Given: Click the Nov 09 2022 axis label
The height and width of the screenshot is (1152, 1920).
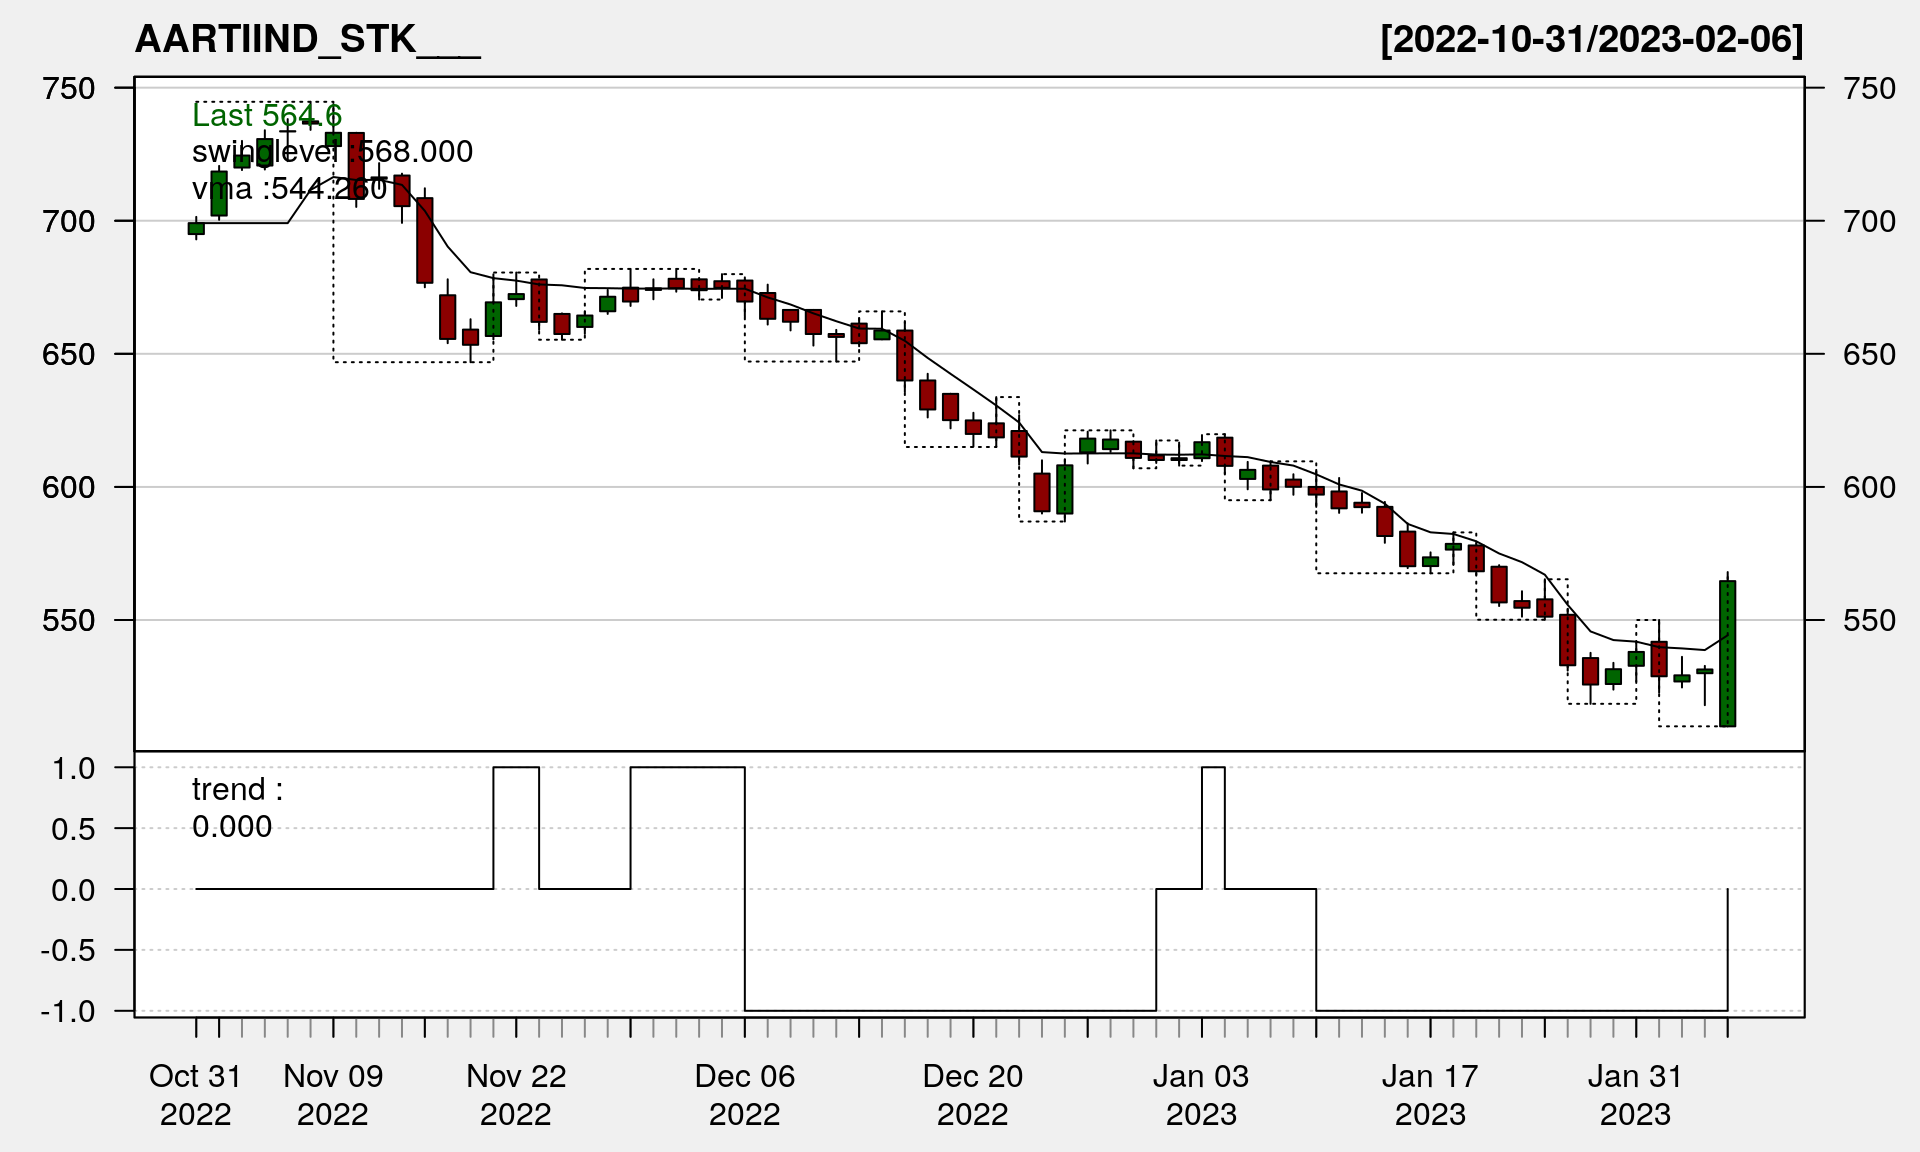Looking at the screenshot, I should click(333, 1095).
